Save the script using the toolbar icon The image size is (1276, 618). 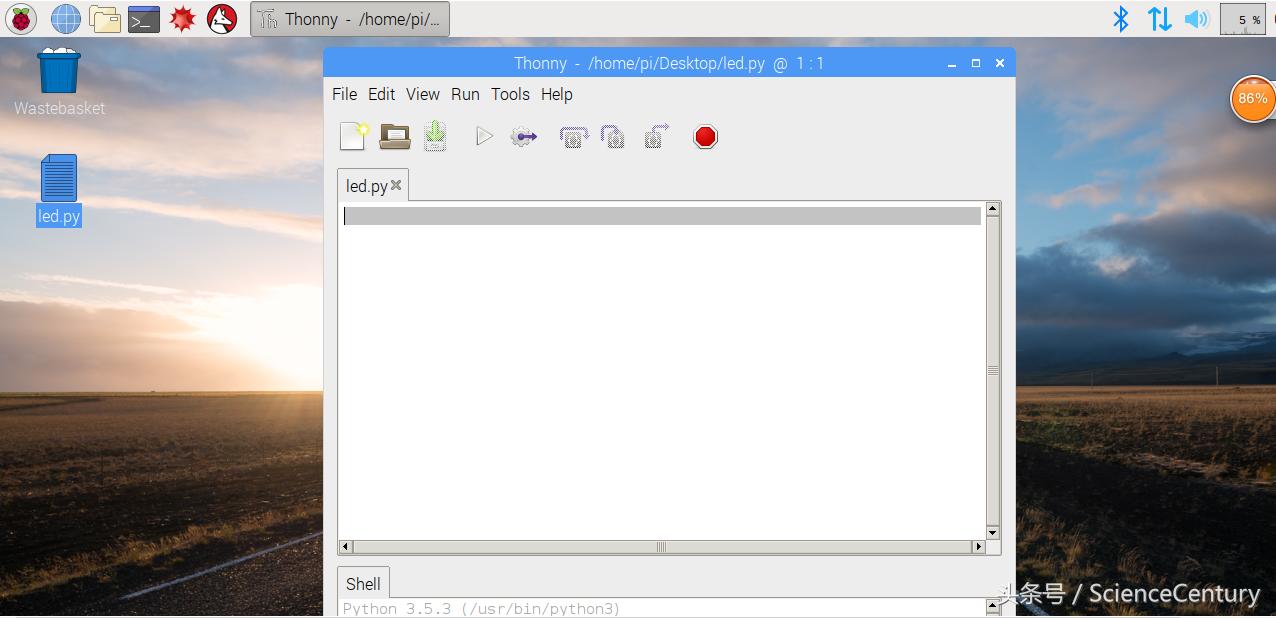[435, 136]
